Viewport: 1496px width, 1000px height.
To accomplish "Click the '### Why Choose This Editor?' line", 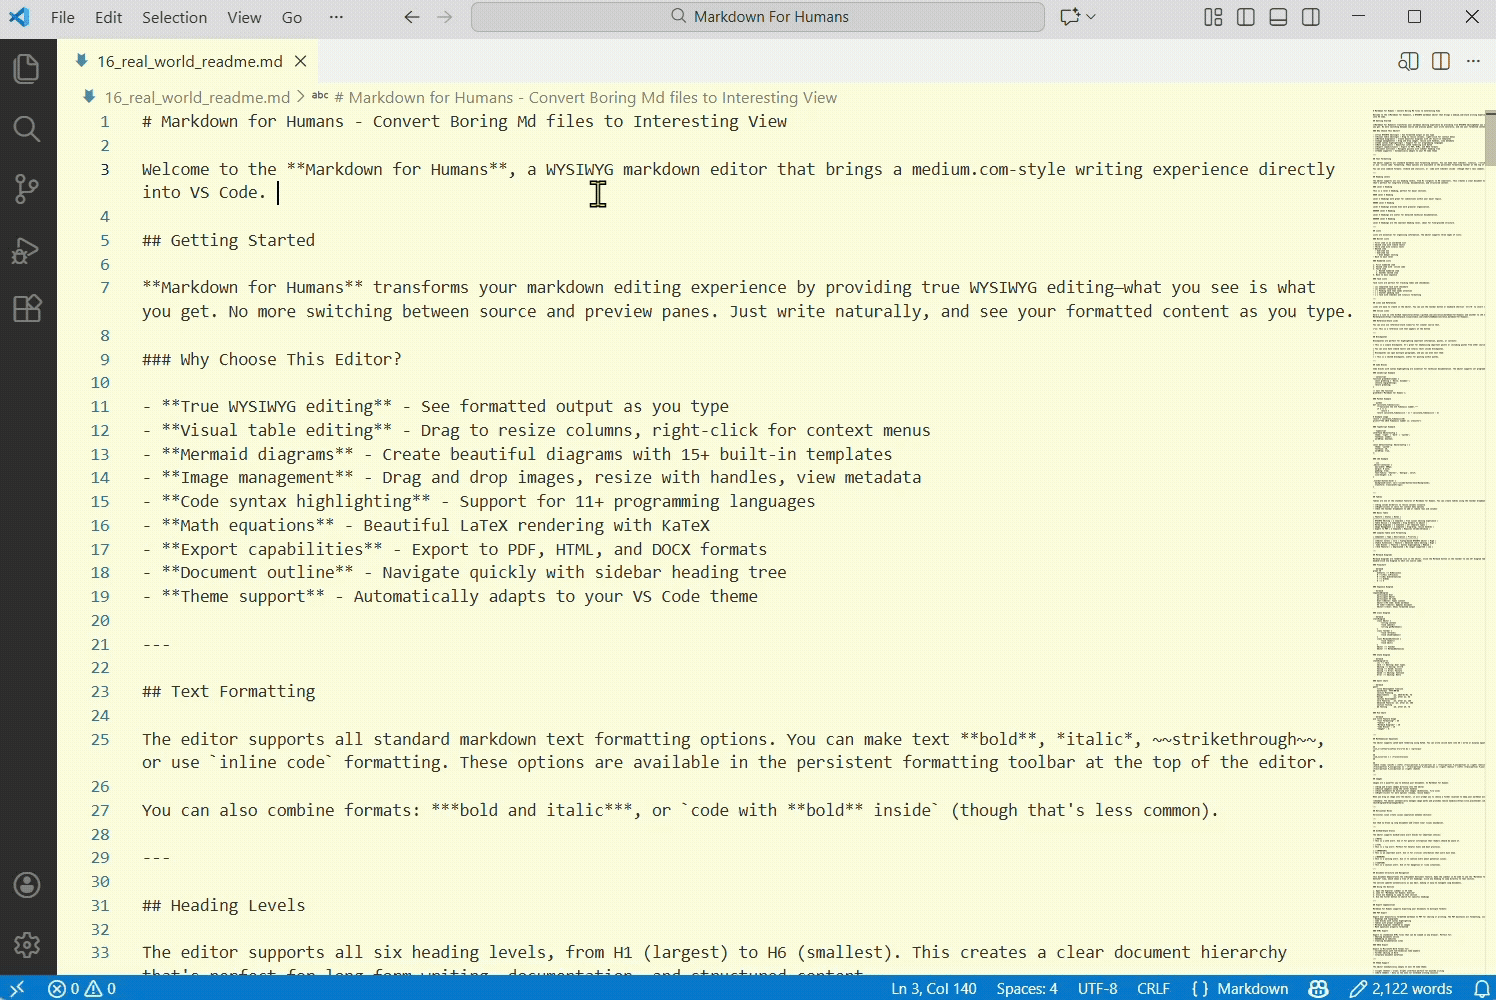I will click(272, 359).
